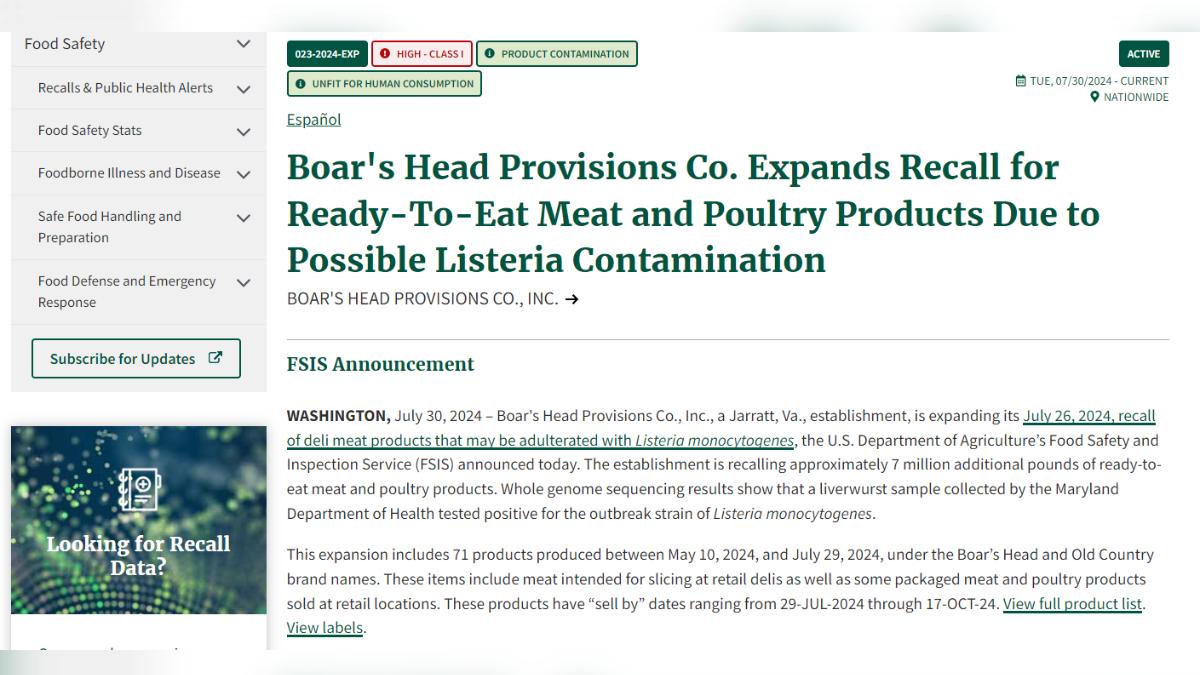The width and height of the screenshot is (1200, 675).
Task: Open the View full product list link
Action: 1072,604
